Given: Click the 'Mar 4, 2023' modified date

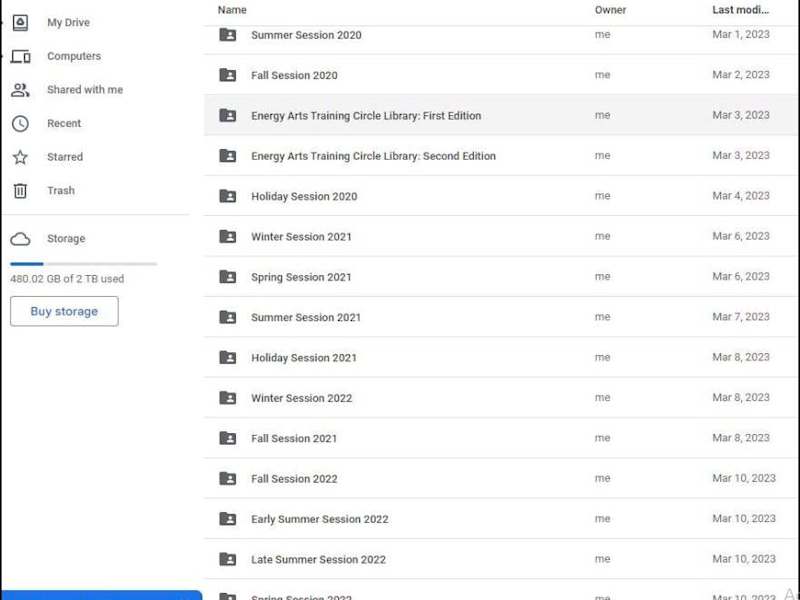Looking at the screenshot, I should coord(741,195).
